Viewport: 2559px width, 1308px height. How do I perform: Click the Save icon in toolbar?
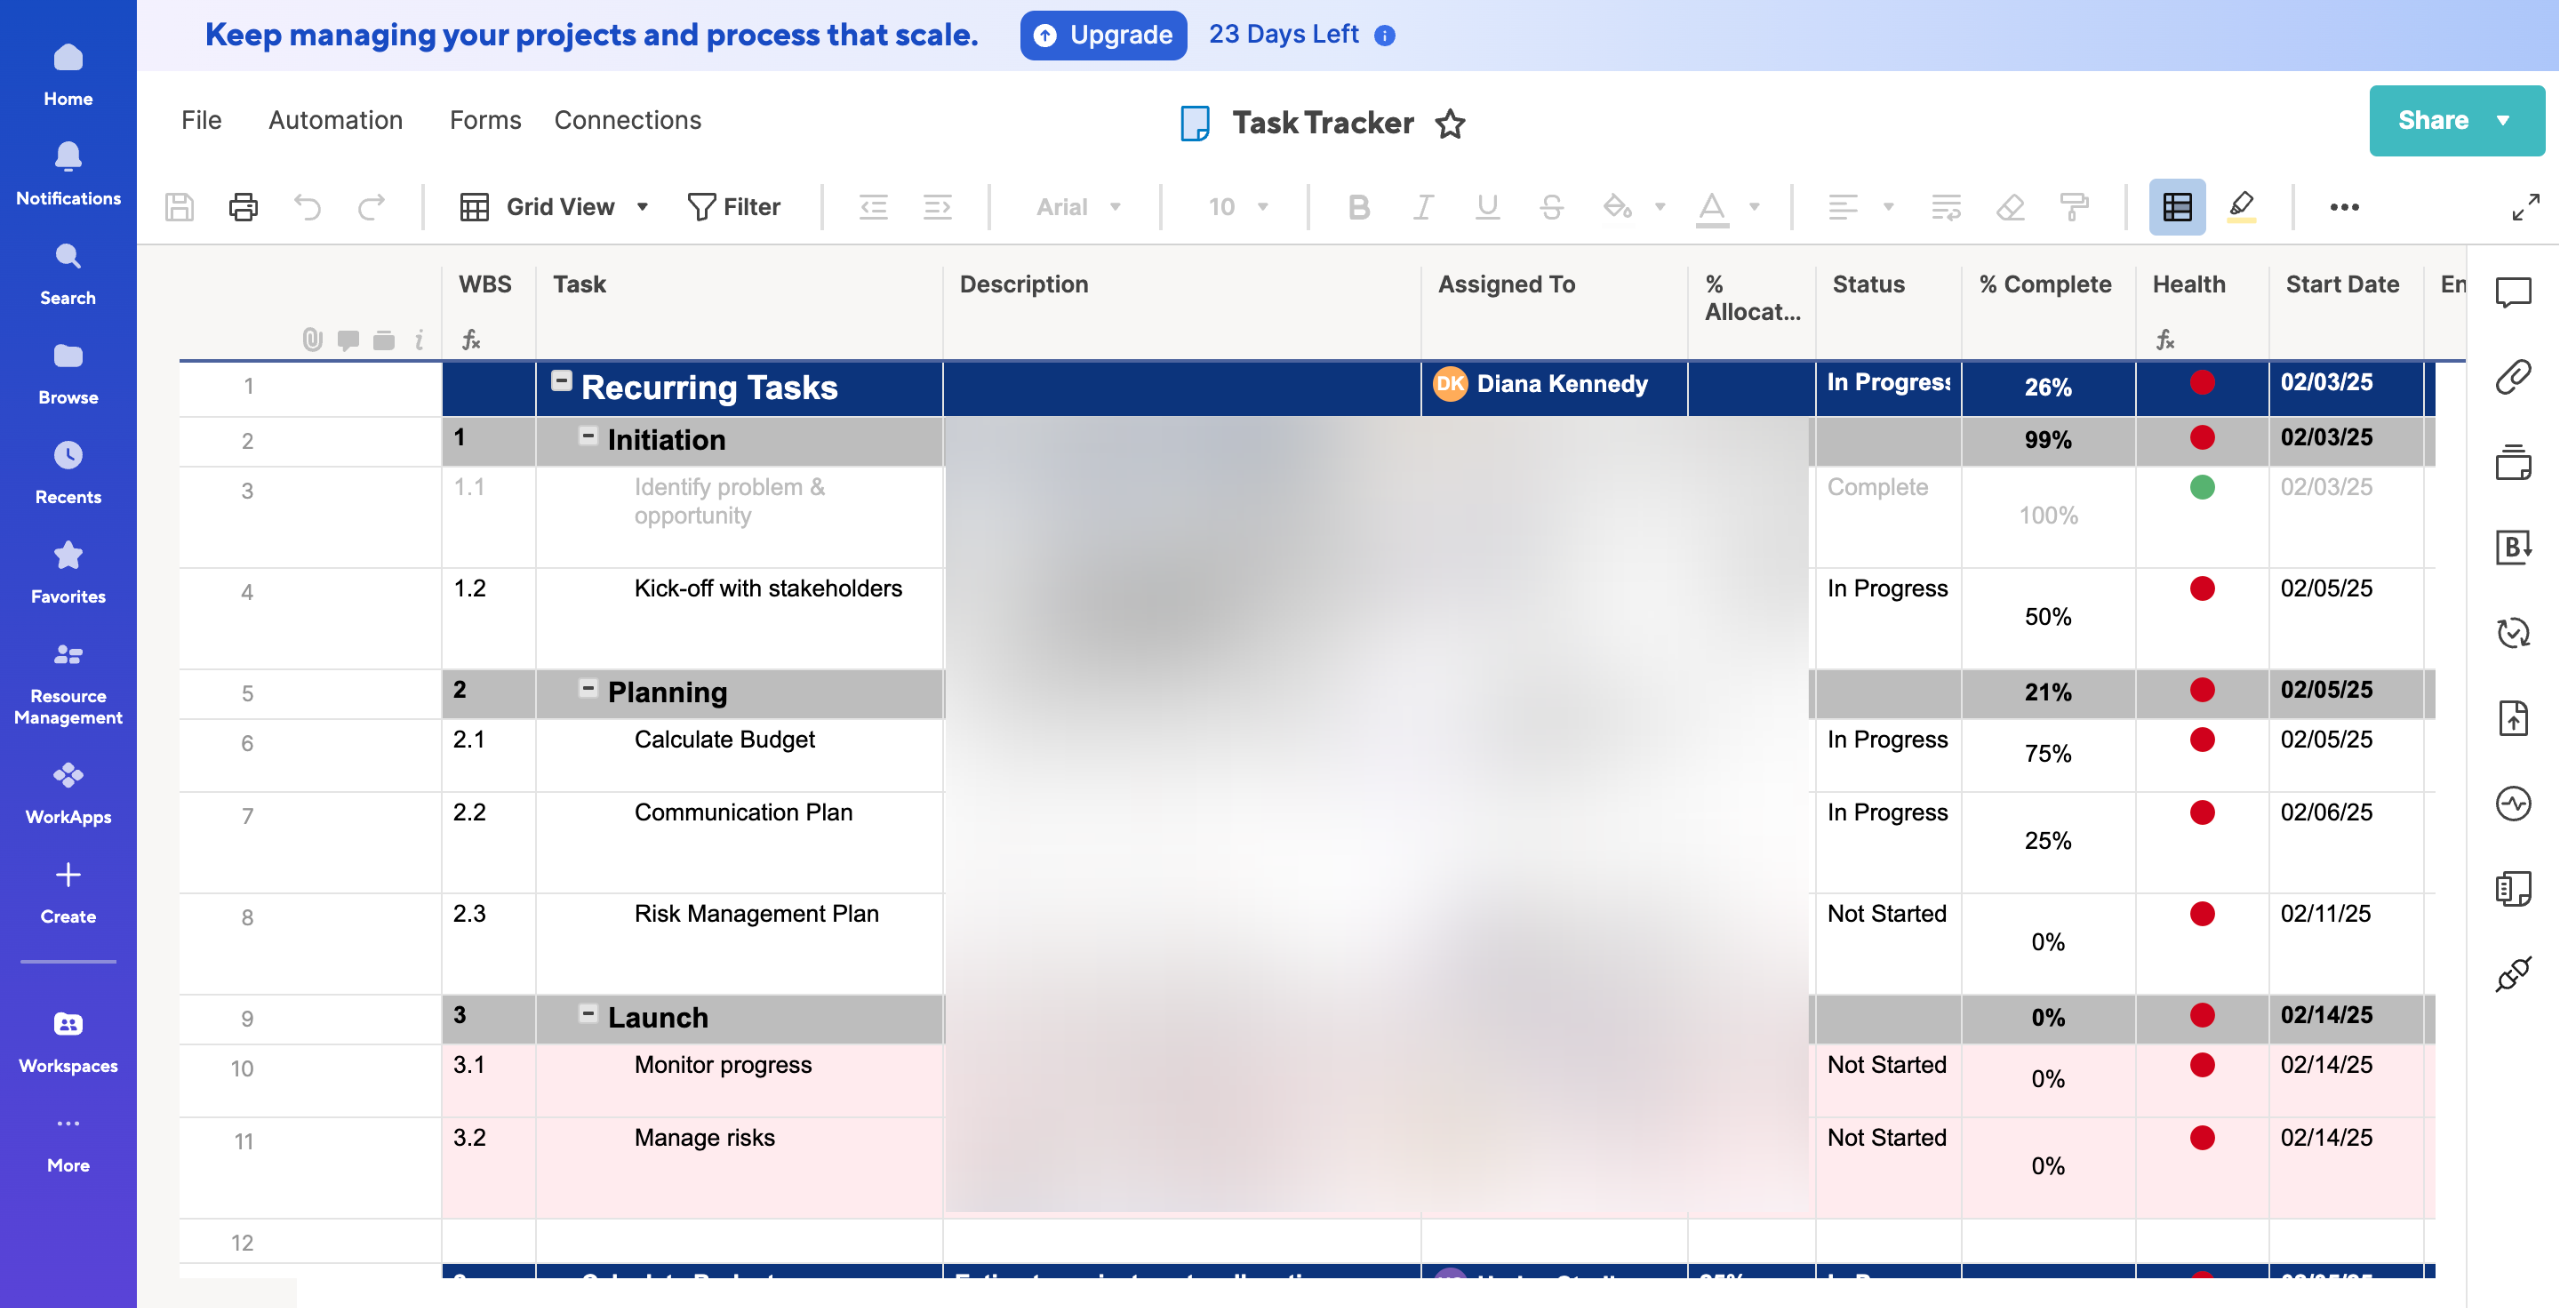tap(179, 207)
